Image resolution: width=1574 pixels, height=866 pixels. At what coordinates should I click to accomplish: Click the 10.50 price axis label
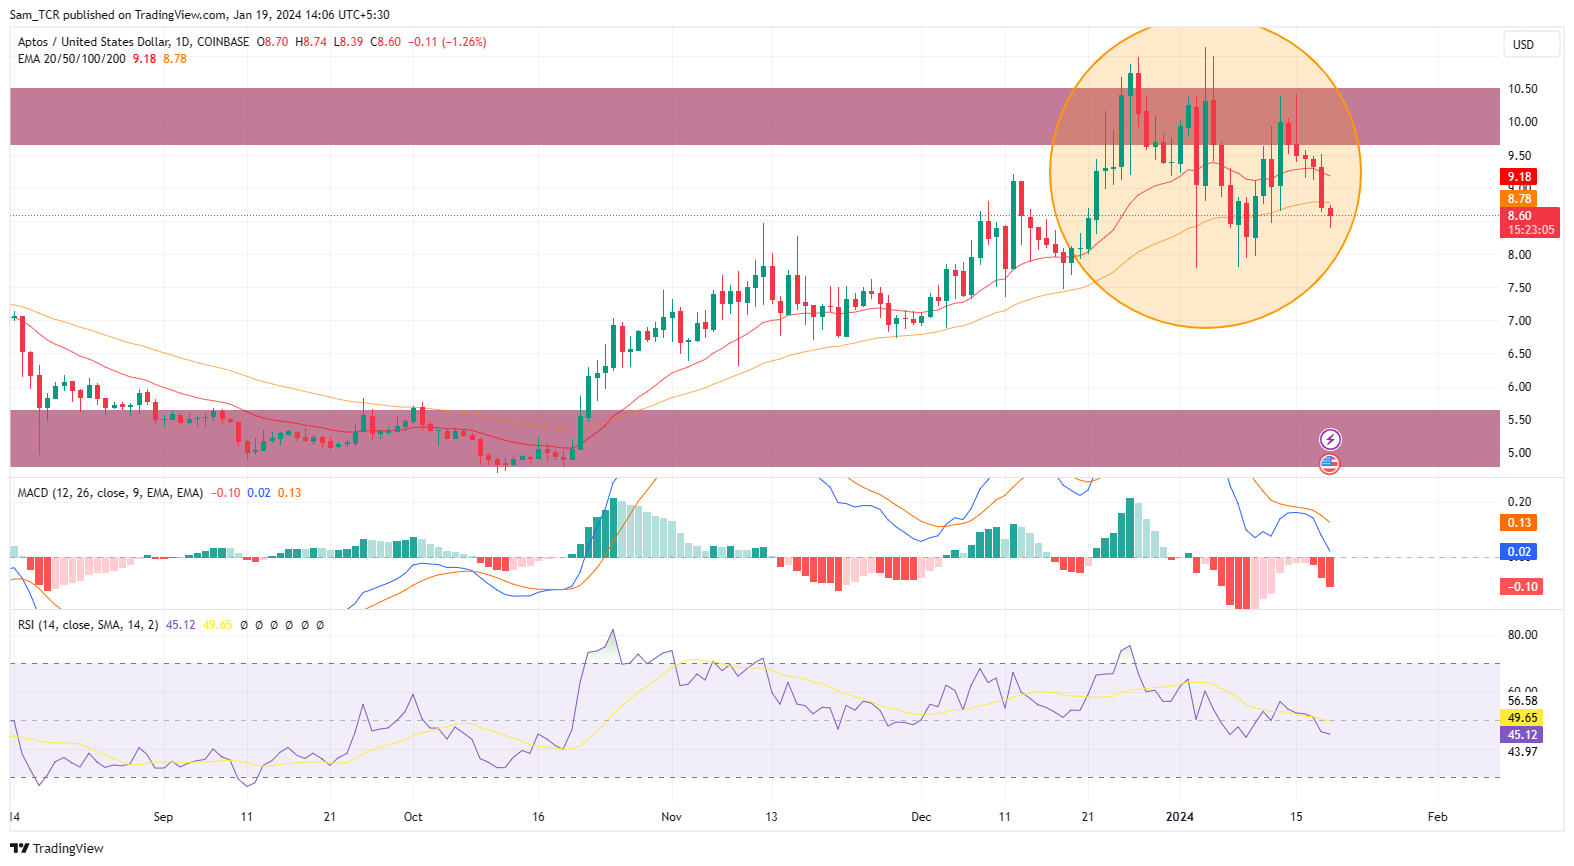(1523, 89)
